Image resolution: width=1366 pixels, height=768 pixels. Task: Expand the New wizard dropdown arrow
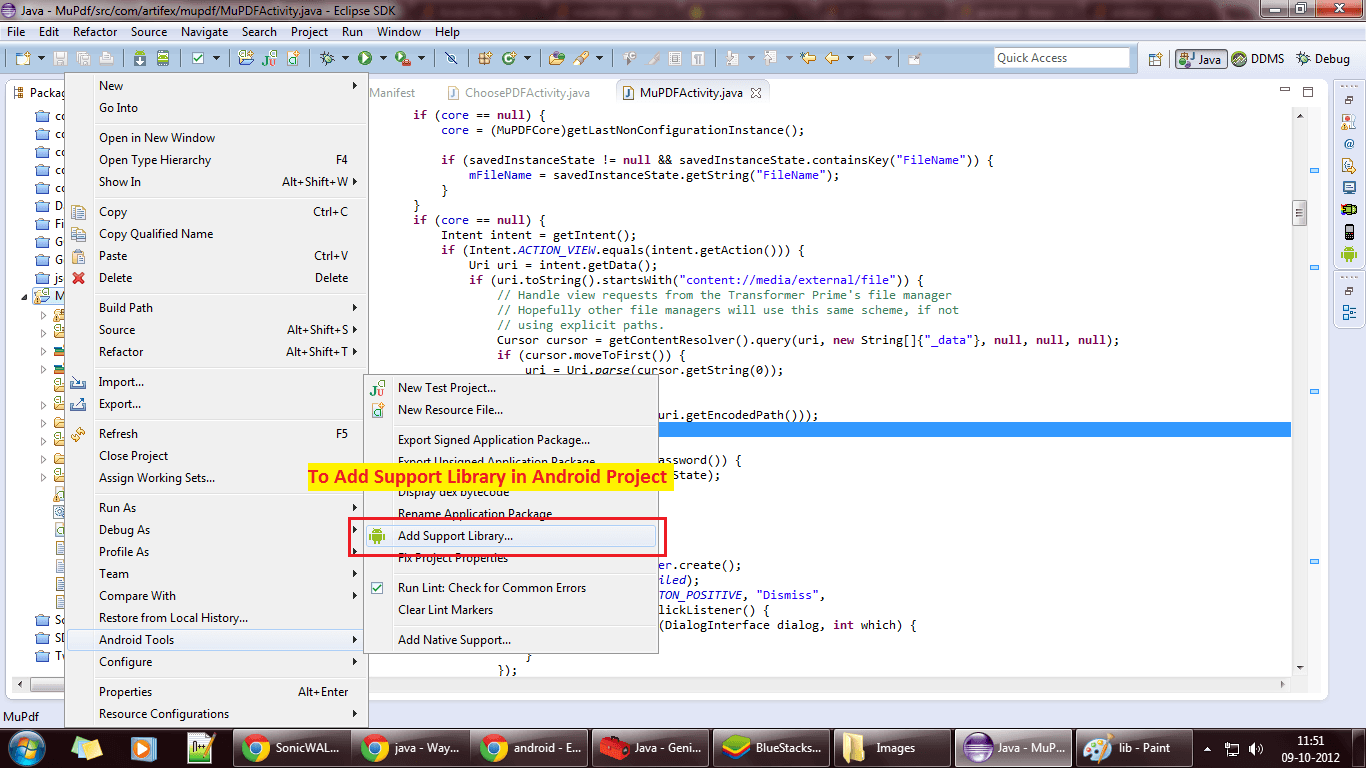click(x=40, y=59)
